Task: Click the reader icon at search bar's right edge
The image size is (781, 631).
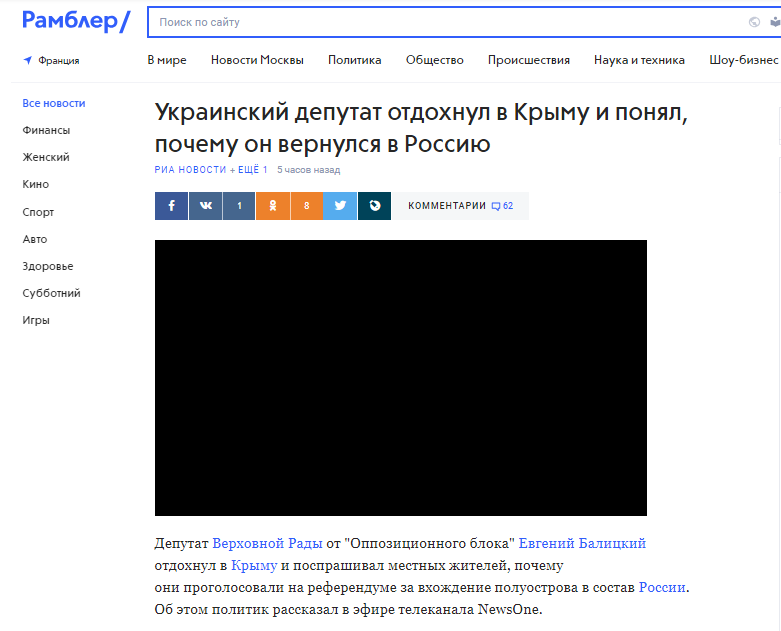Action: point(773,22)
